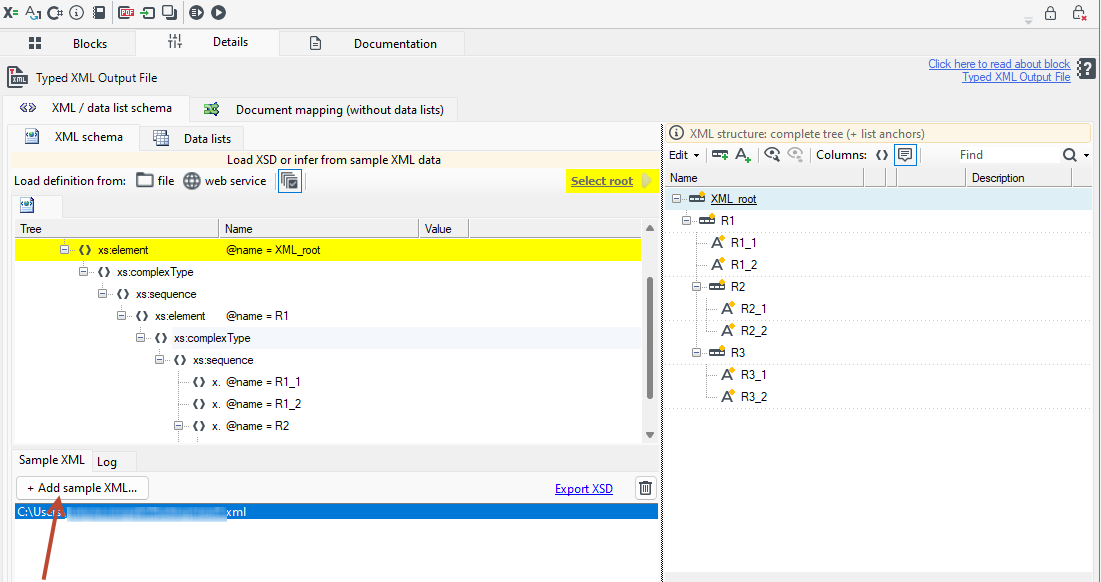Open 'Click here to read about block' link
1101x582 pixels.
999,64
